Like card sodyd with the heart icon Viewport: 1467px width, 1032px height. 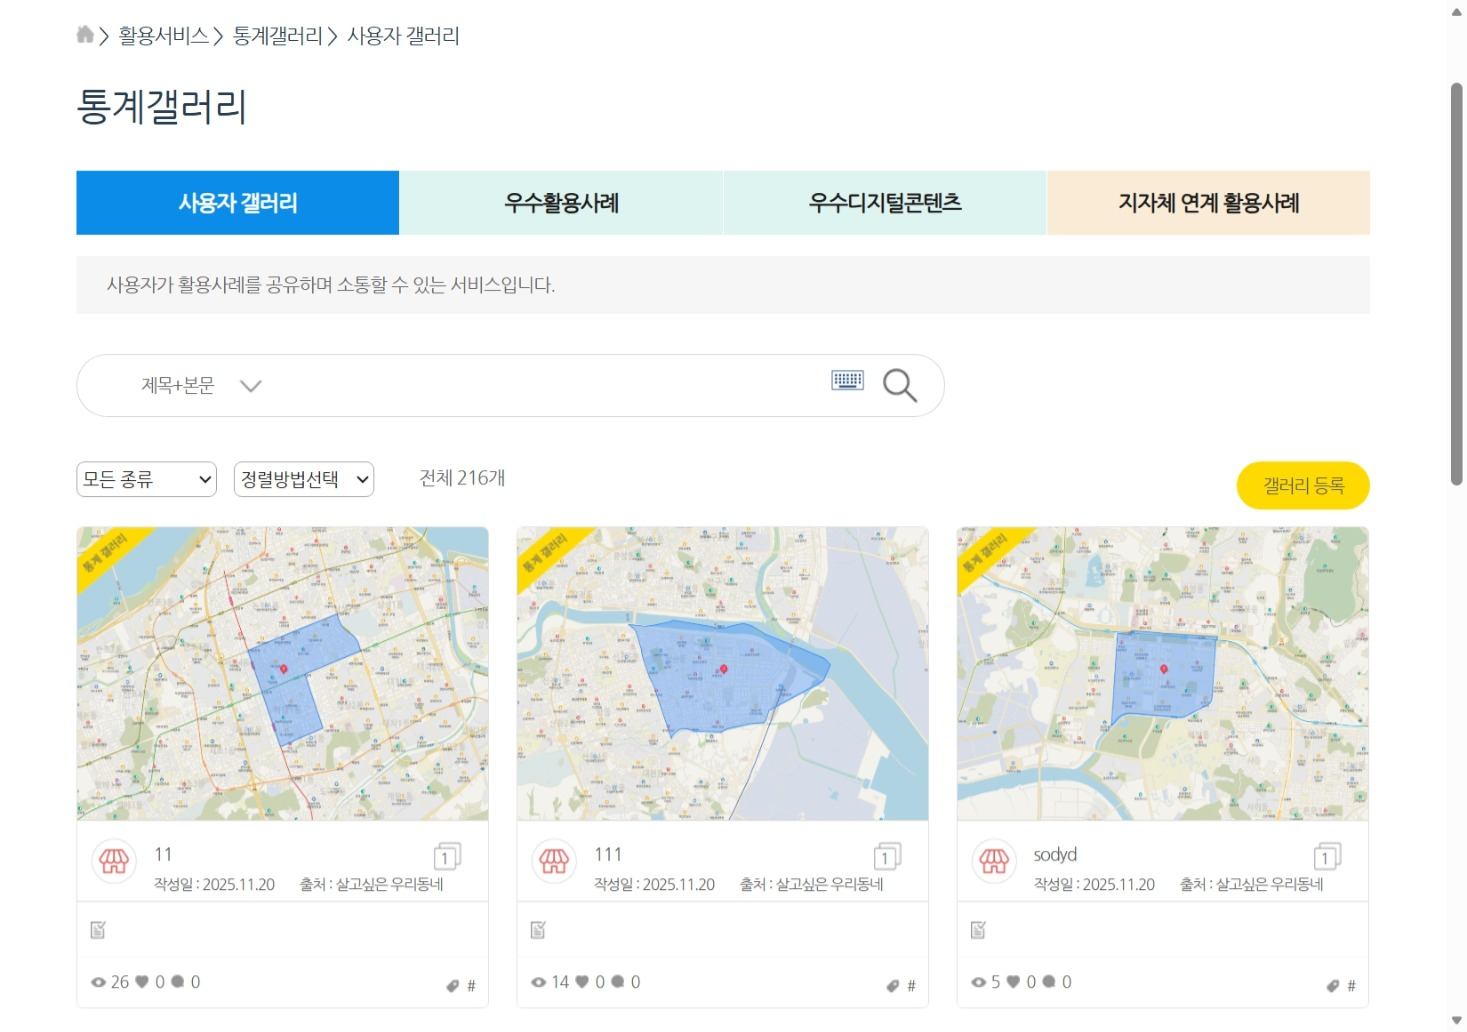[x=1013, y=982]
